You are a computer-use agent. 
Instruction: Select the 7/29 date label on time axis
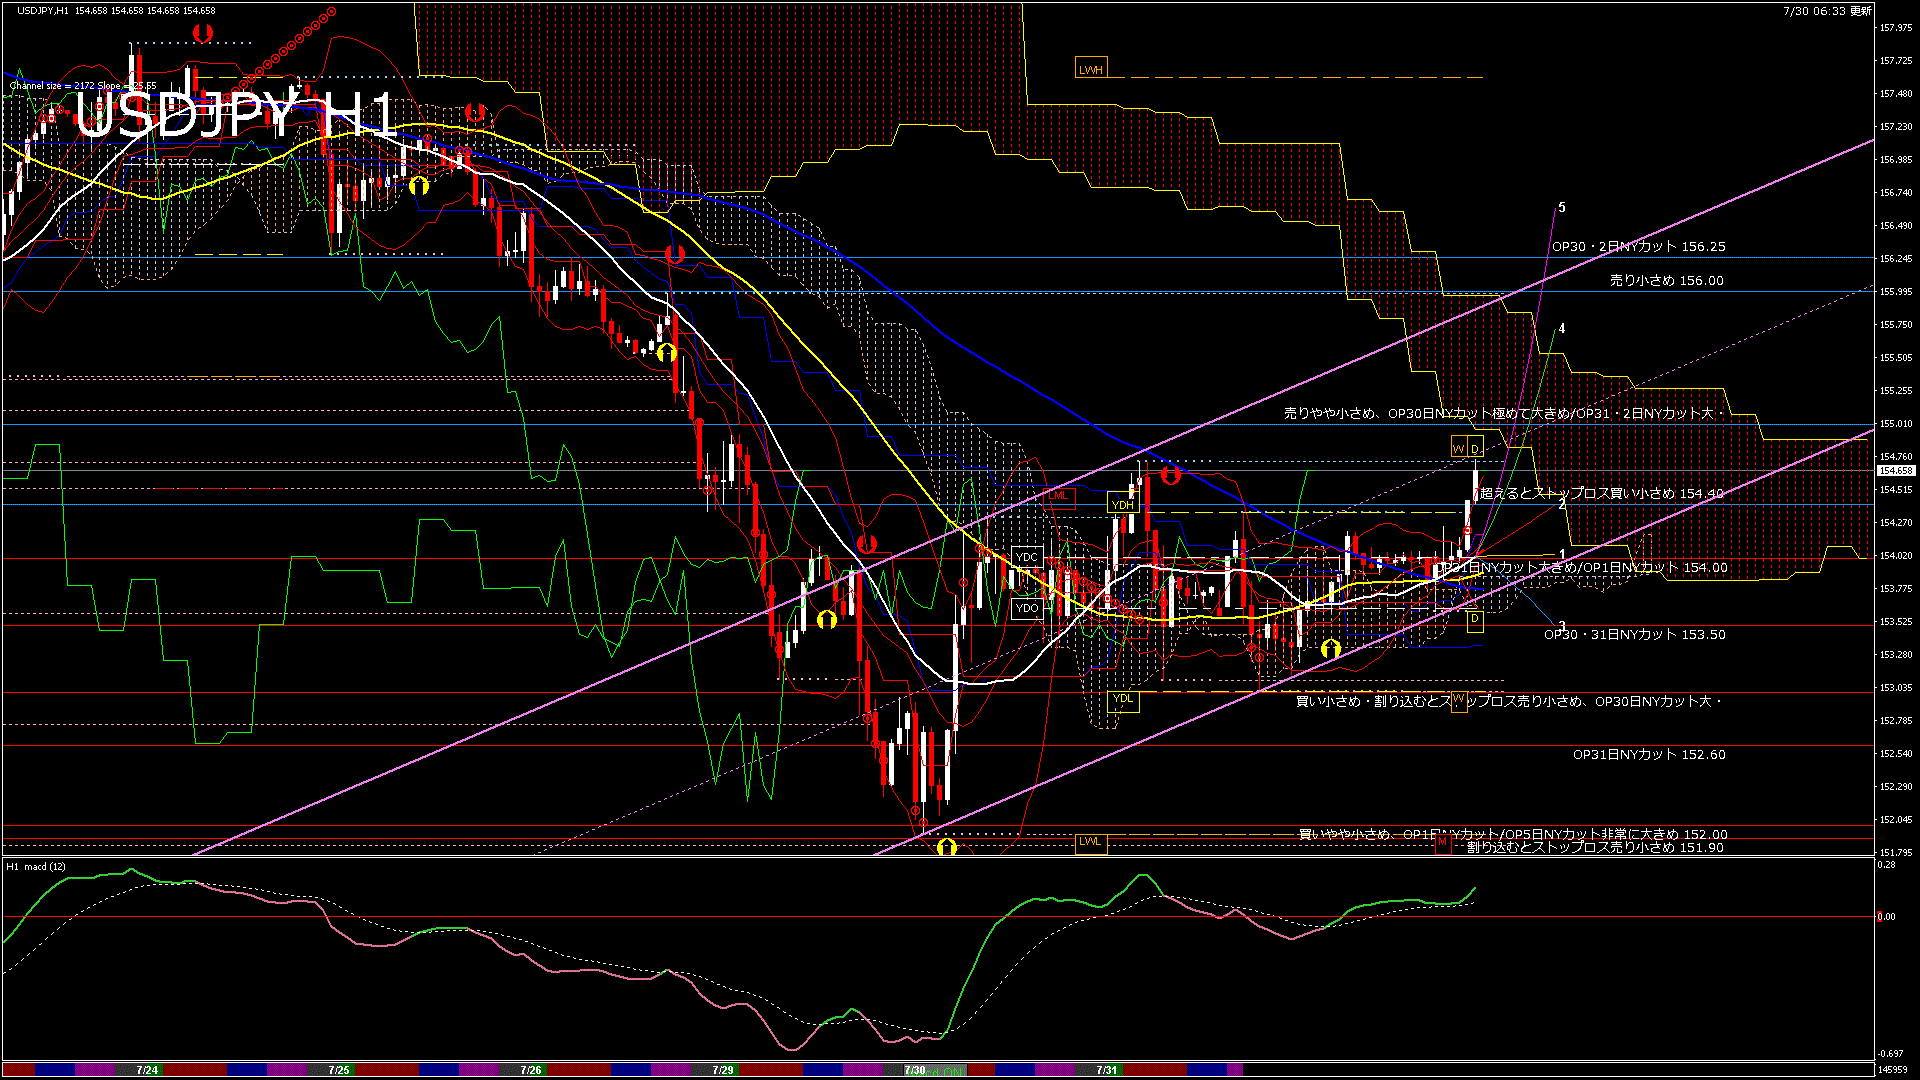723,1070
